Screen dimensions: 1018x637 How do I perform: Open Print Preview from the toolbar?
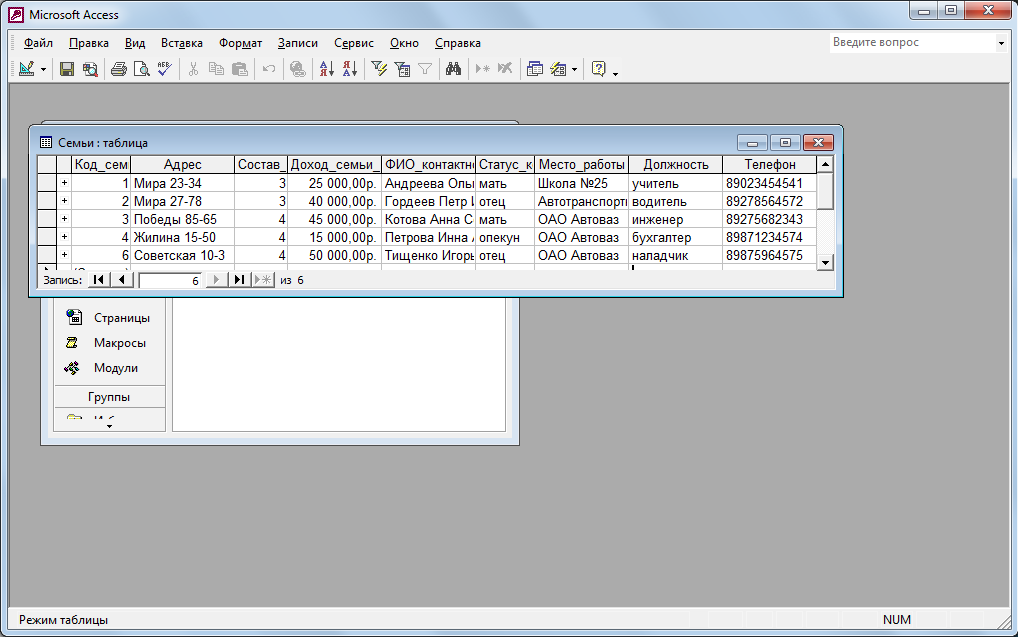click(141, 69)
